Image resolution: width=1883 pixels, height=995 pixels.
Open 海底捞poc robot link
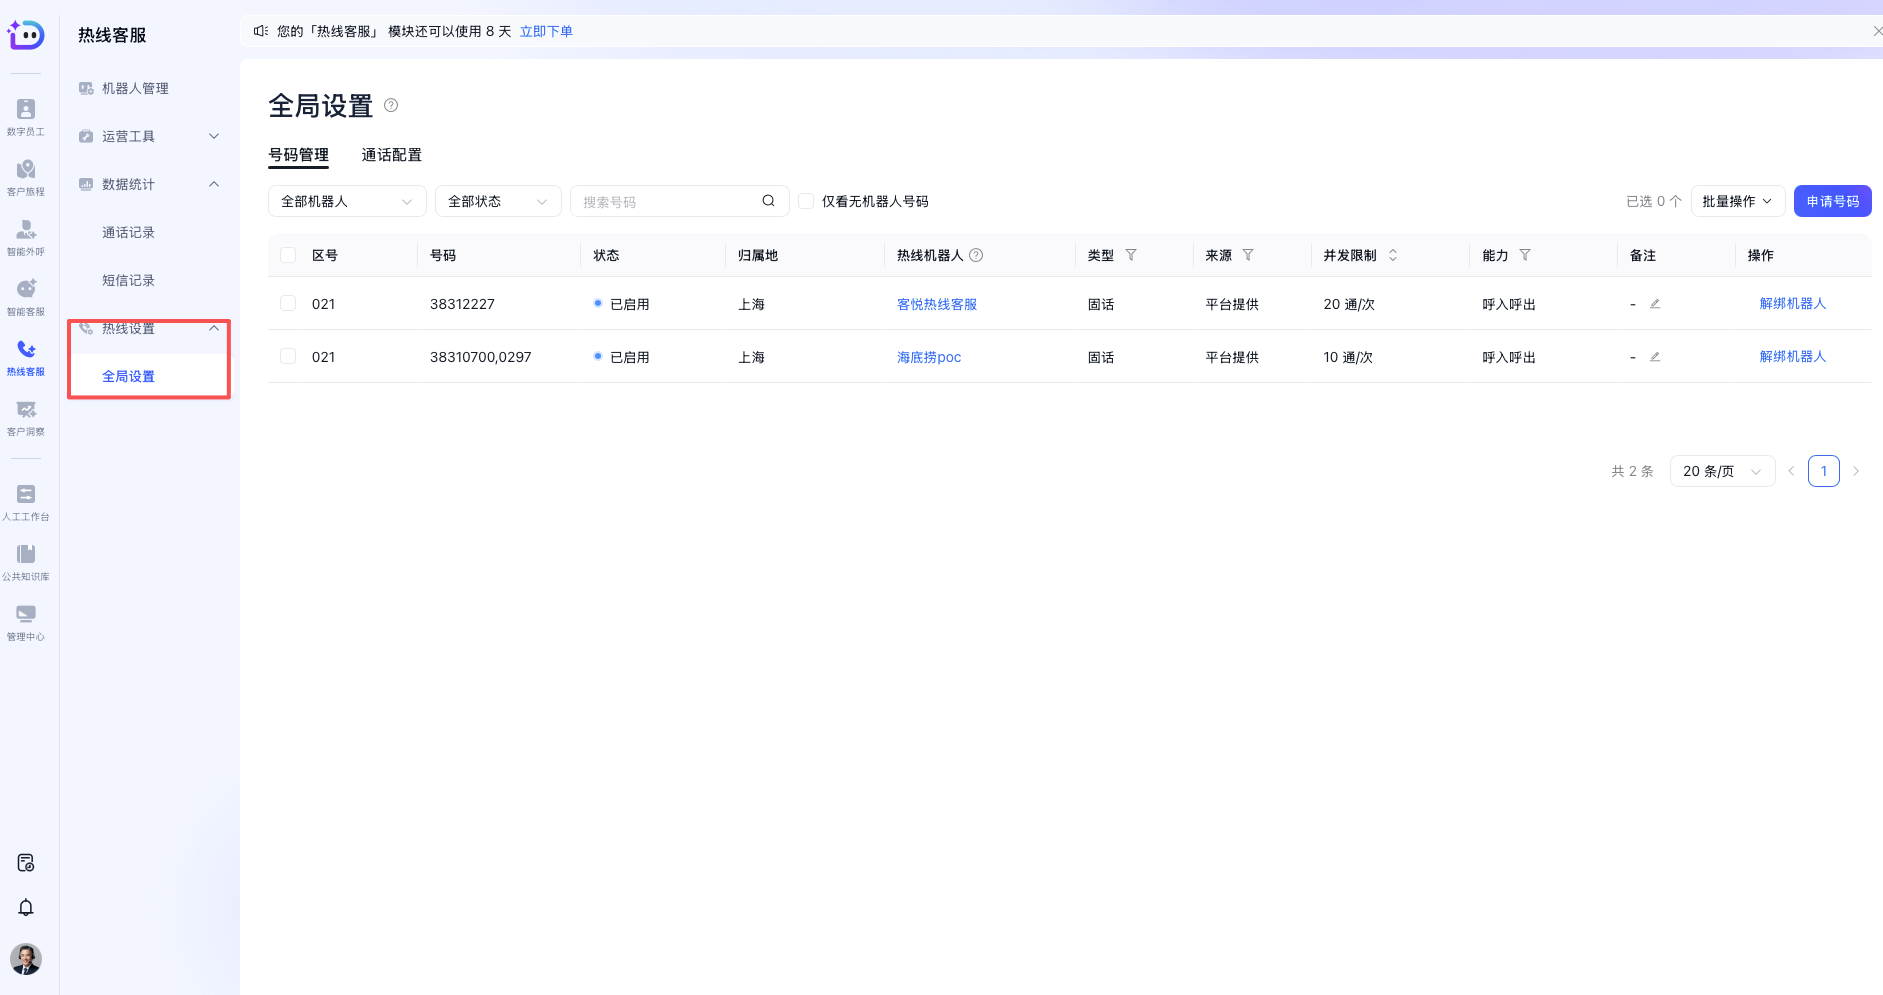928,357
